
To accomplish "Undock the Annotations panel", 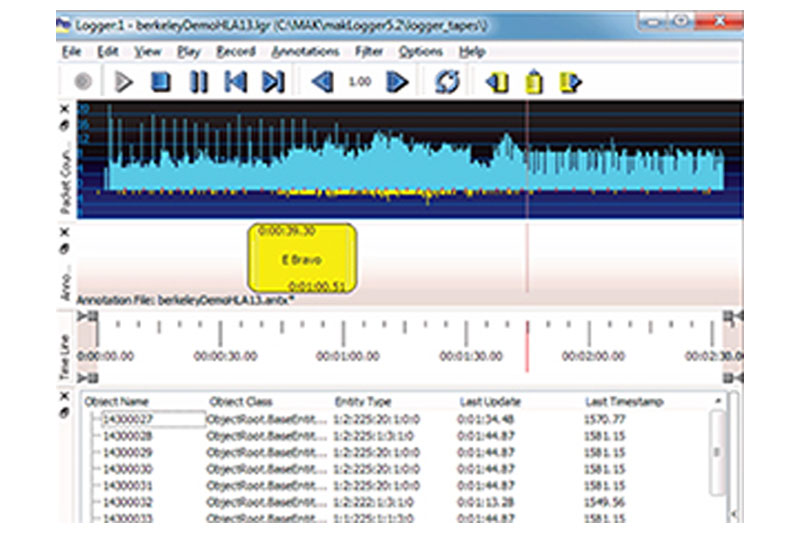I will [64, 249].
